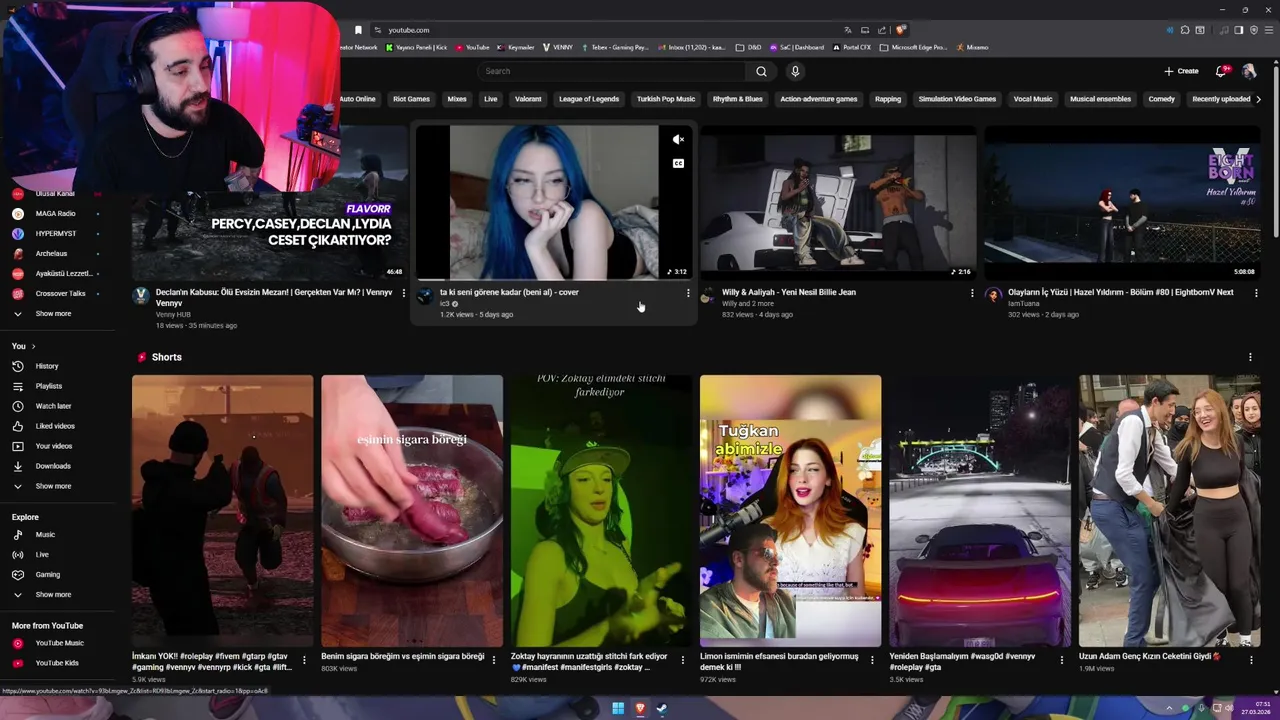
Task: Open the YouTube notifications bell
Action: [x=1220, y=71]
